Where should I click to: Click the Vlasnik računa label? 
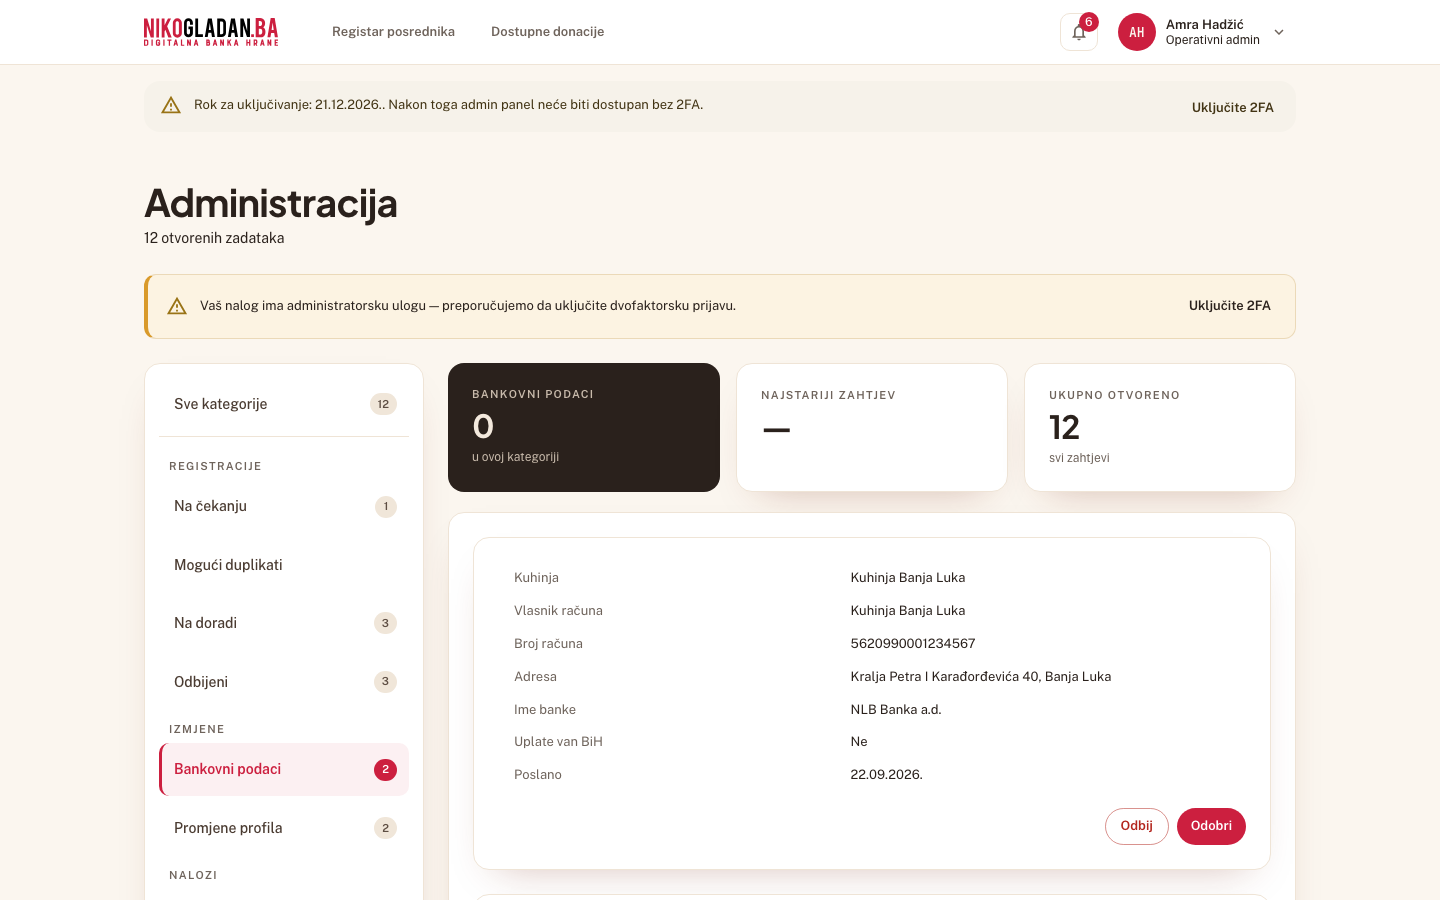[558, 610]
